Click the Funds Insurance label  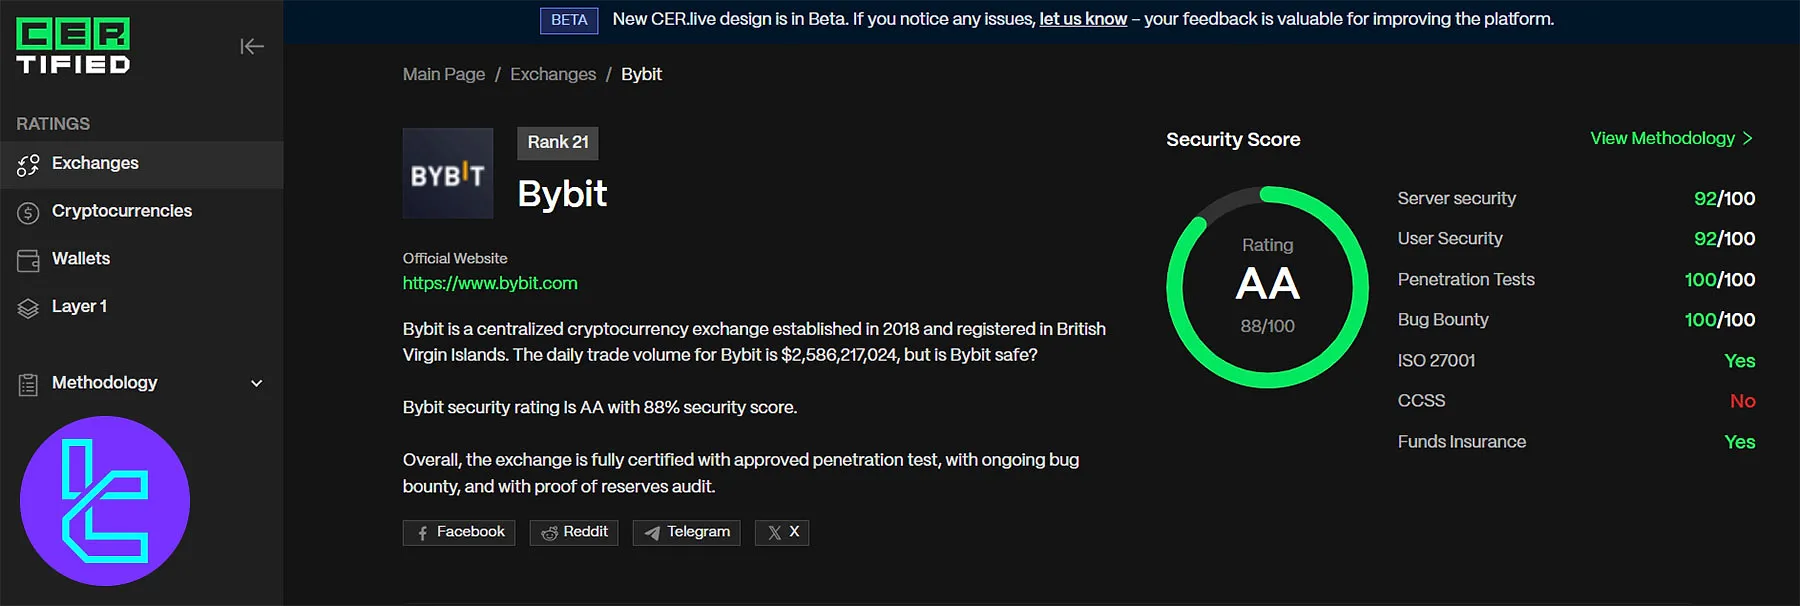pyautogui.click(x=1462, y=442)
